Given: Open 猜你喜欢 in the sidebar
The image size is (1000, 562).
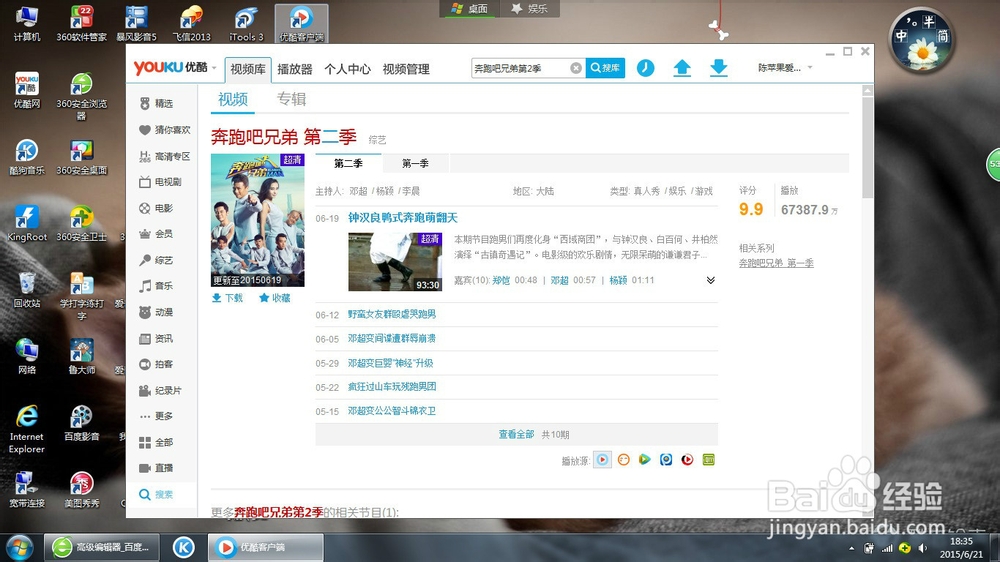Looking at the screenshot, I should 165,129.
